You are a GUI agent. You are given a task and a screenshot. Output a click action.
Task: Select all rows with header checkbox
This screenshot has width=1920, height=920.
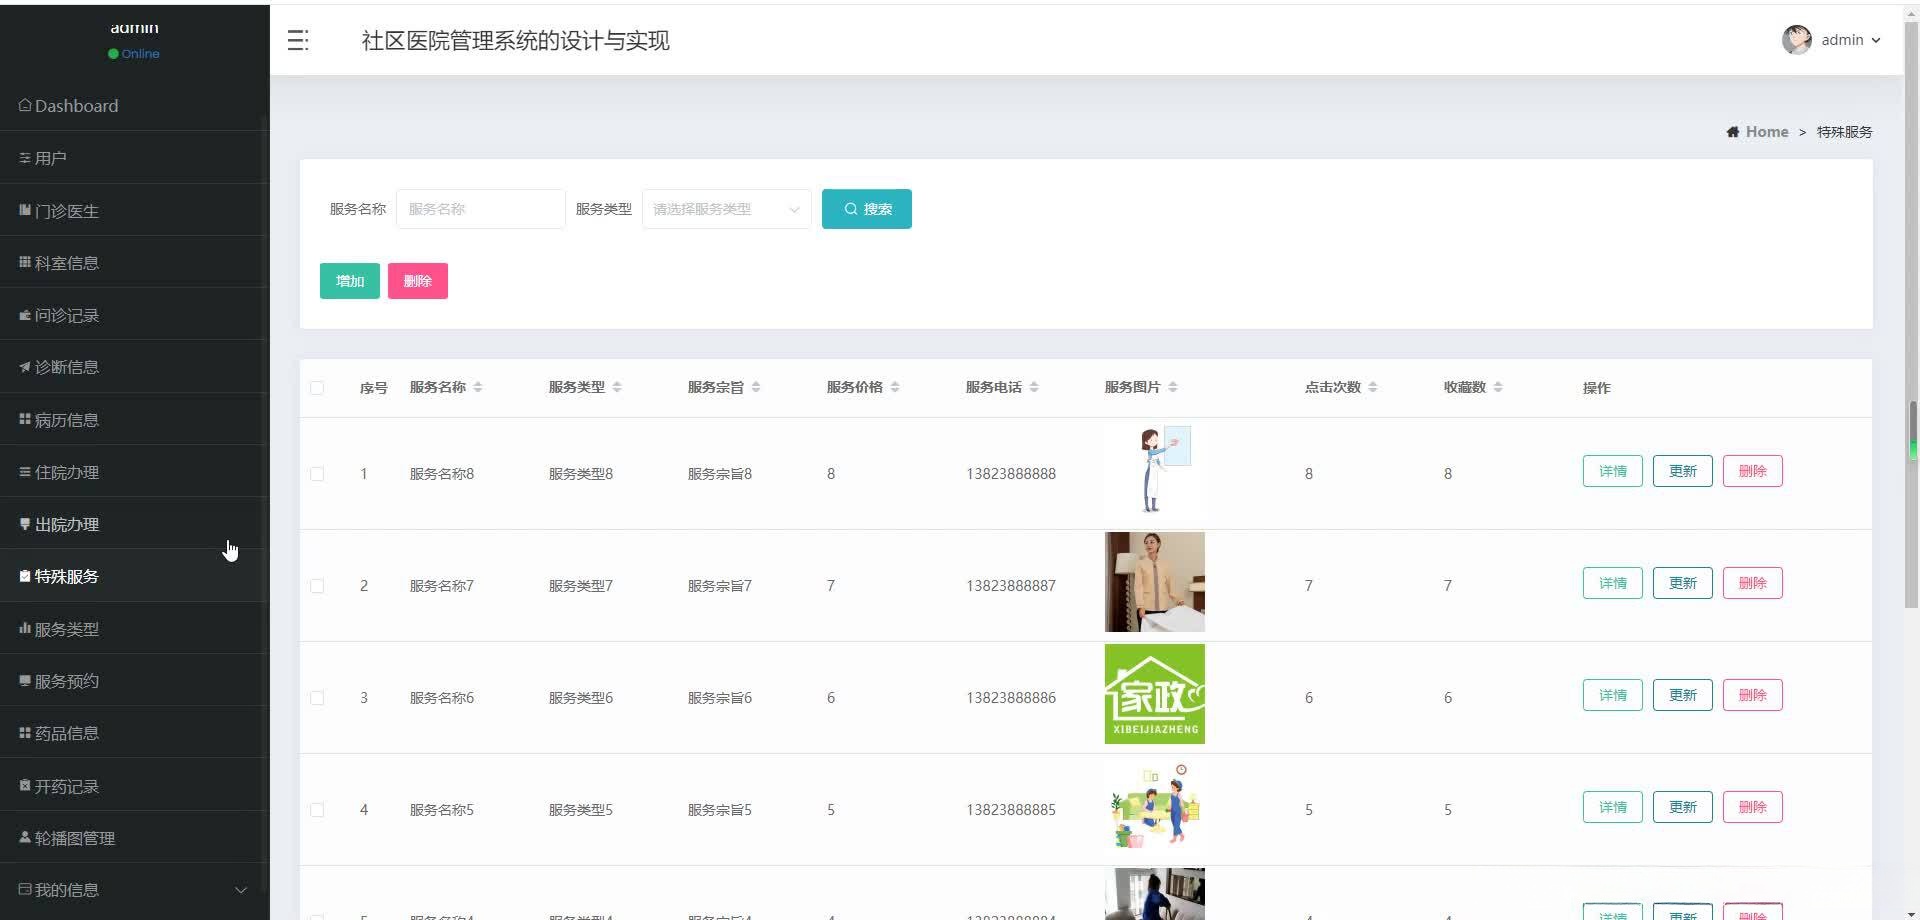click(317, 388)
